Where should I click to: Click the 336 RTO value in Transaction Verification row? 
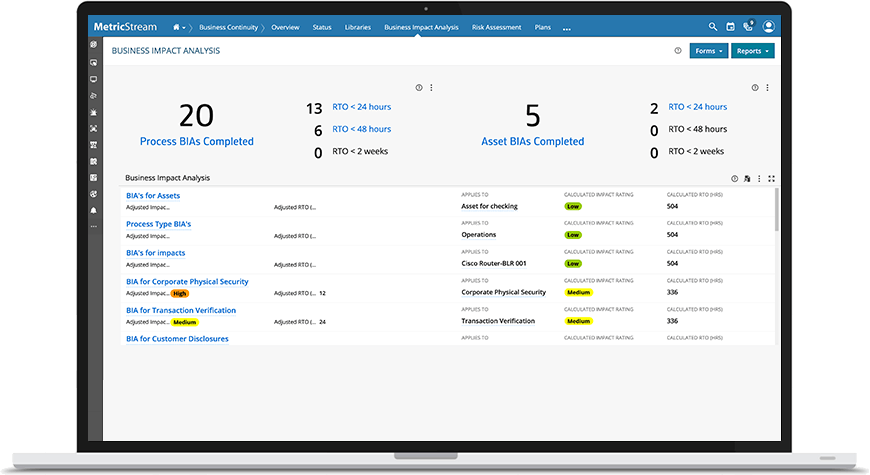672,321
